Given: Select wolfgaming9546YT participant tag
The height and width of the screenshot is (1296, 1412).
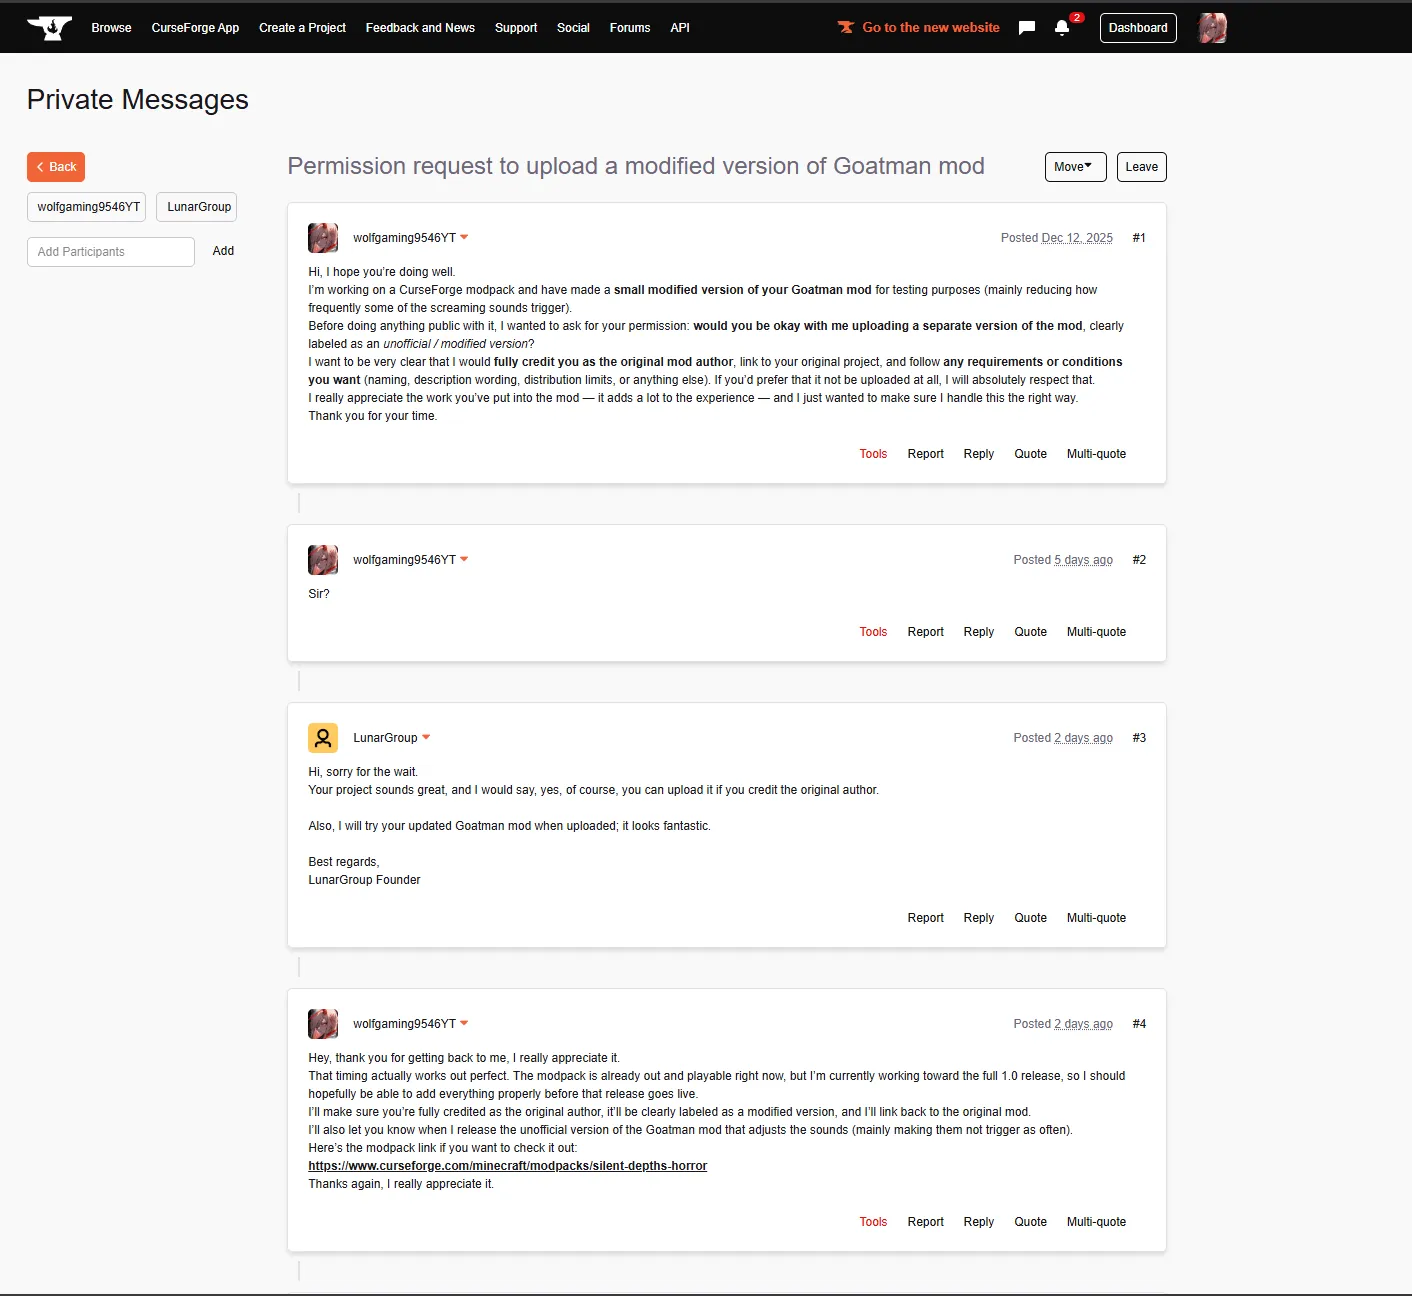Looking at the screenshot, I should click(x=87, y=207).
